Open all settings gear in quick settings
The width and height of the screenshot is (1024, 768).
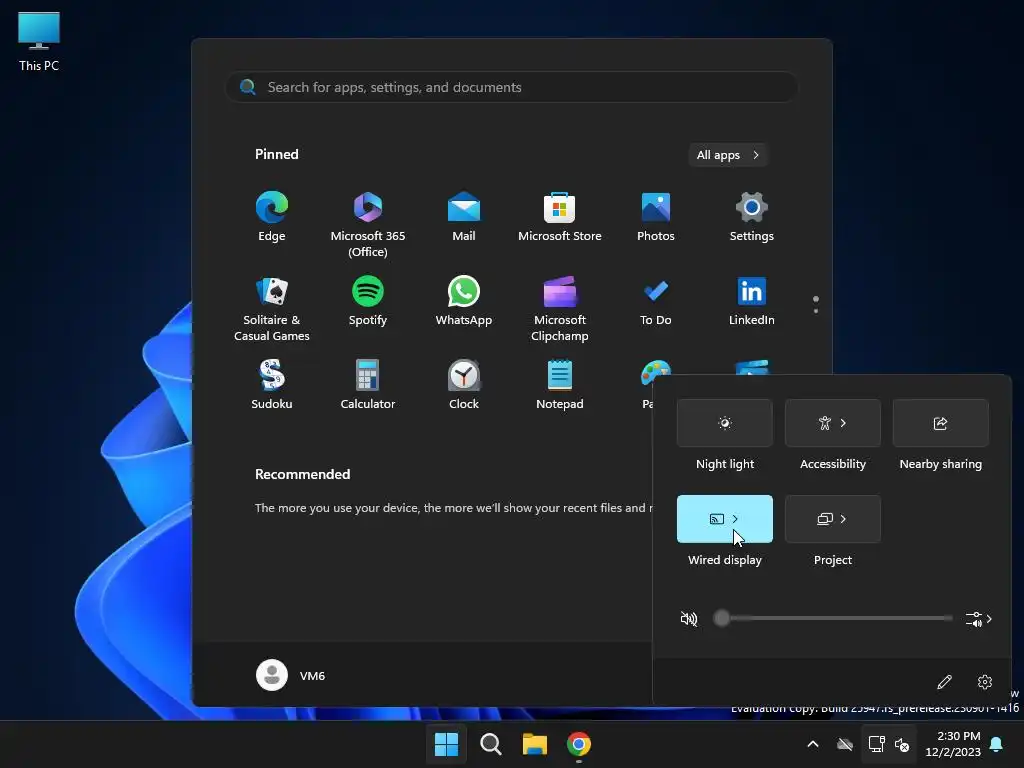(985, 682)
